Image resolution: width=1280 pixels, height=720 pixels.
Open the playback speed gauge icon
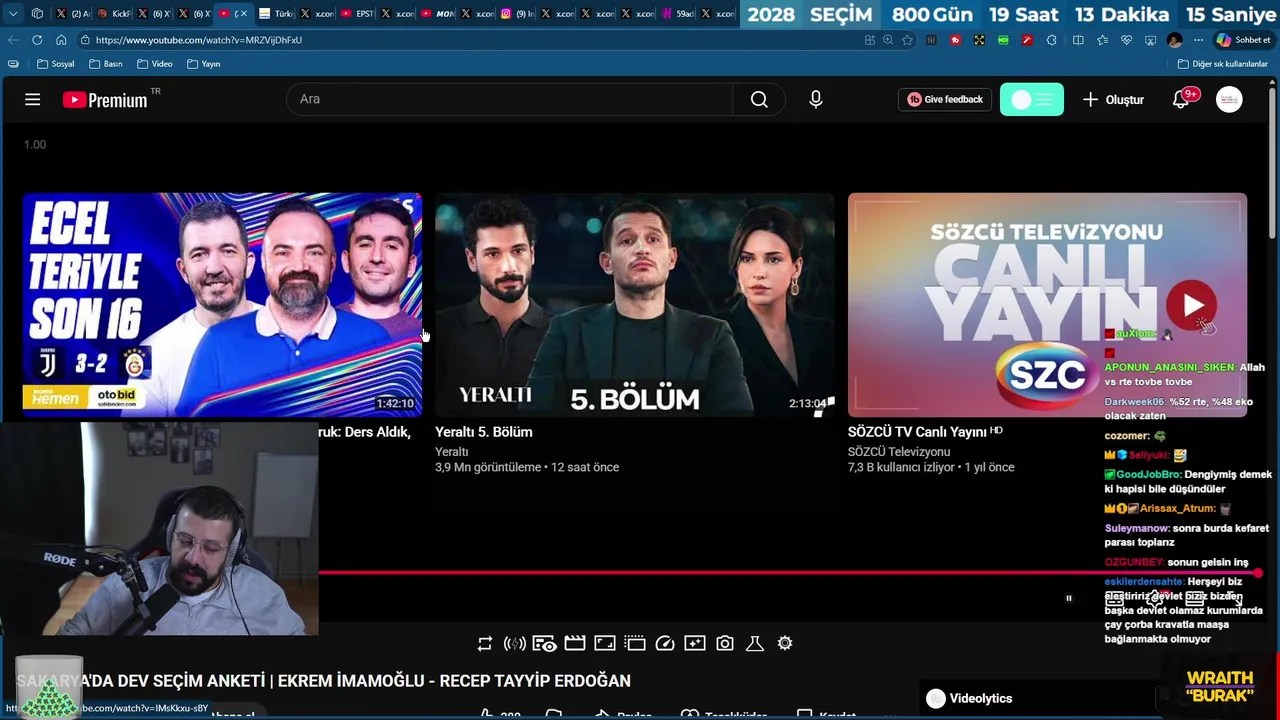(665, 643)
